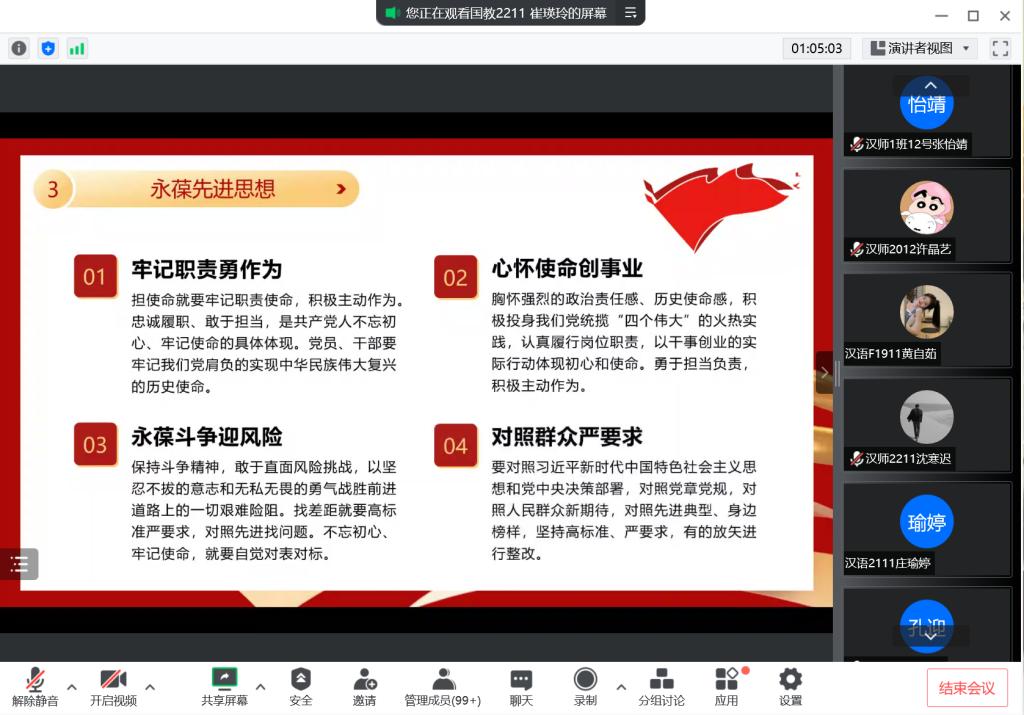Image resolution: width=1024 pixels, height=715 pixels.
Task: Select 汉师2012许晶艺 participant video thumbnail
Action: click(927, 214)
